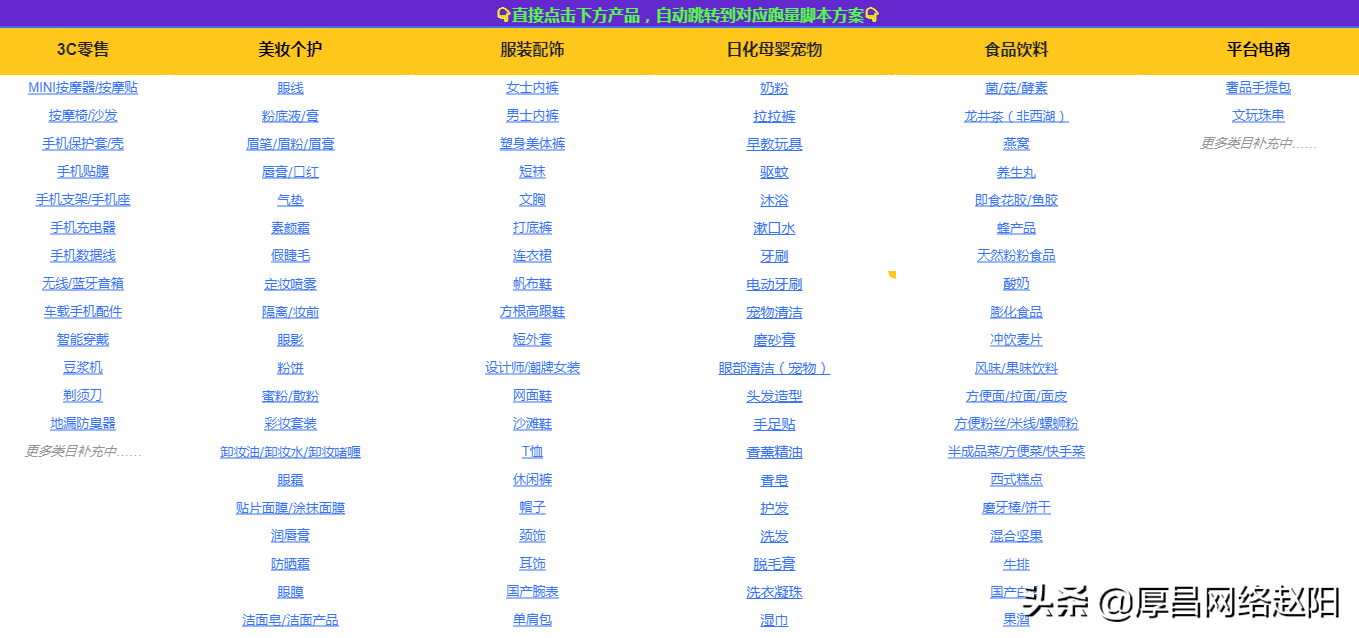Click the 防晒霜 link

(290, 564)
